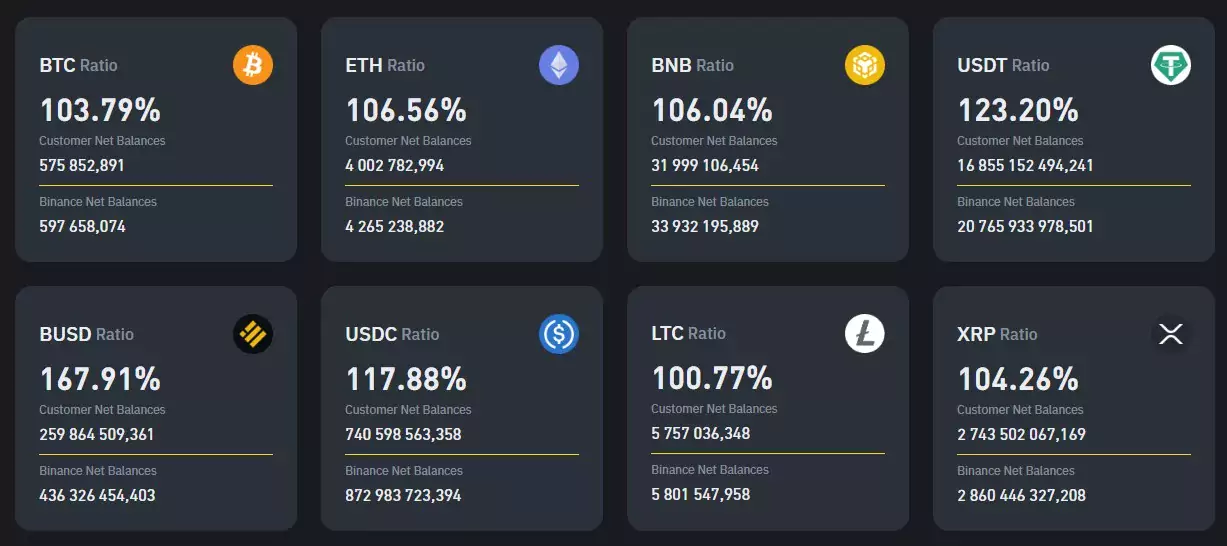Click the 123.20% USDT ratio
This screenshot has width=1227, height=546.
tap(1018, 110)
